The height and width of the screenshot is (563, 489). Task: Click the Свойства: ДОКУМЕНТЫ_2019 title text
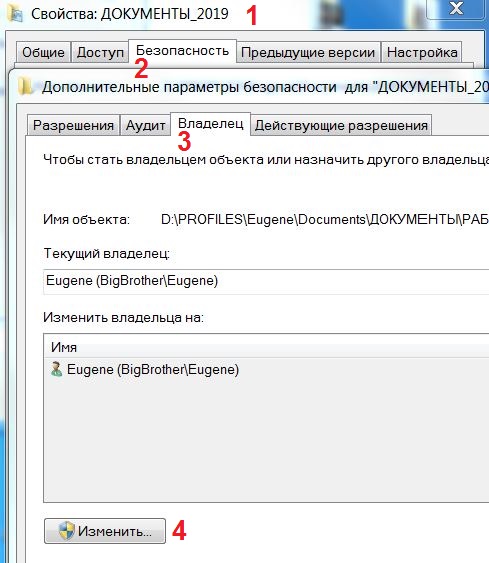[130, 14]
